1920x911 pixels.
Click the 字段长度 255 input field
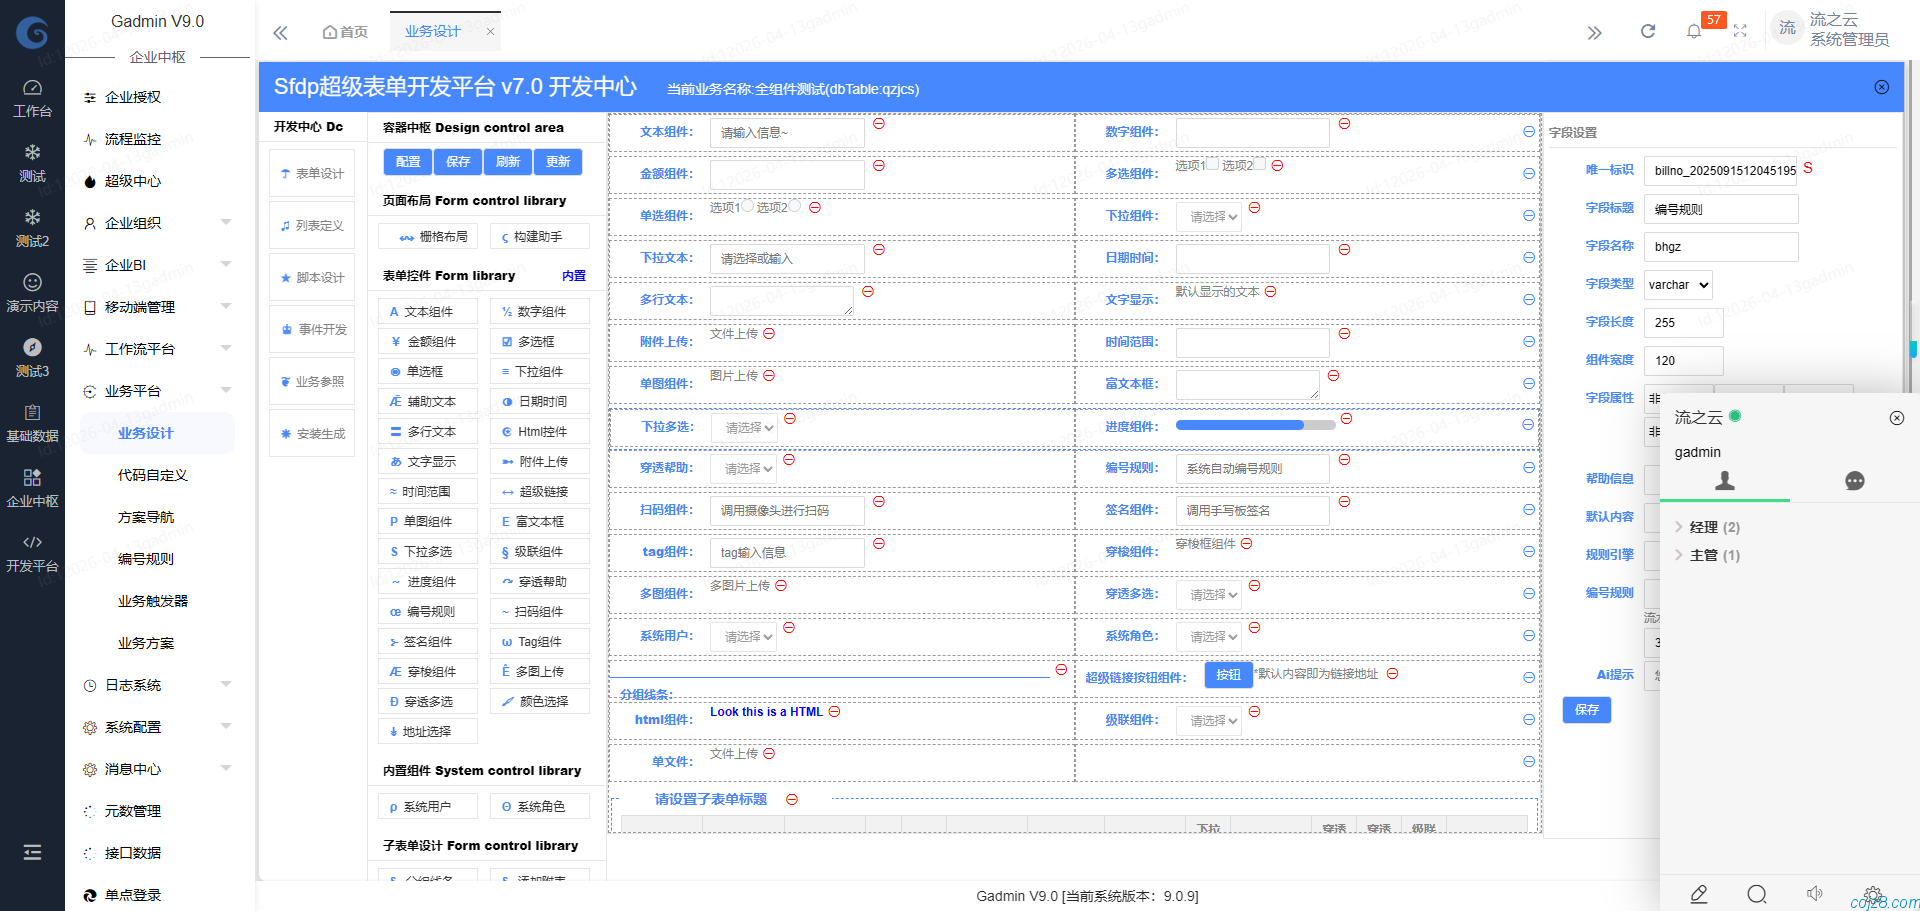(x=1681, y=322)
